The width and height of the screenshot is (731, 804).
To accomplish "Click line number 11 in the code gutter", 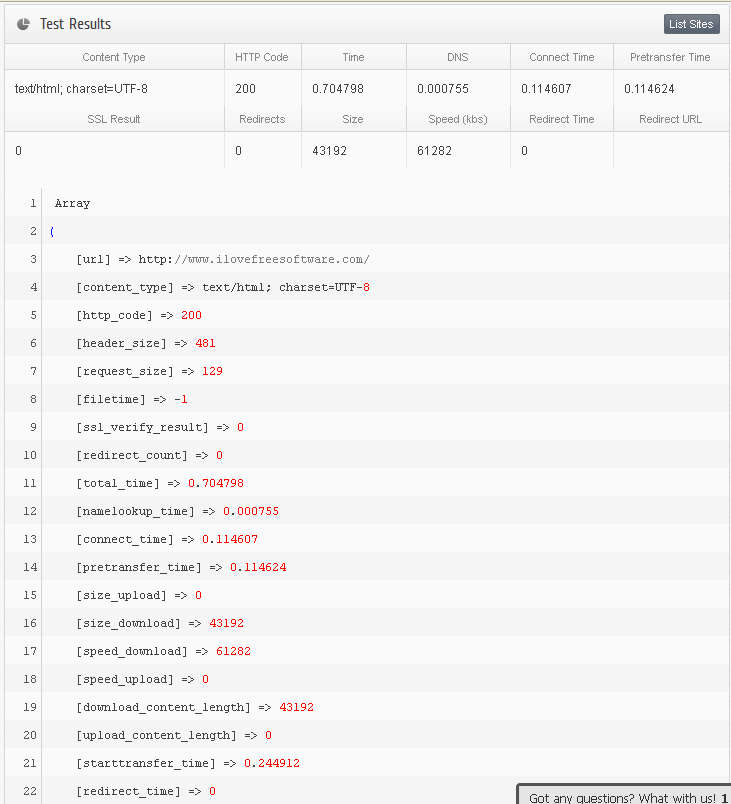I will pos(30,483).
